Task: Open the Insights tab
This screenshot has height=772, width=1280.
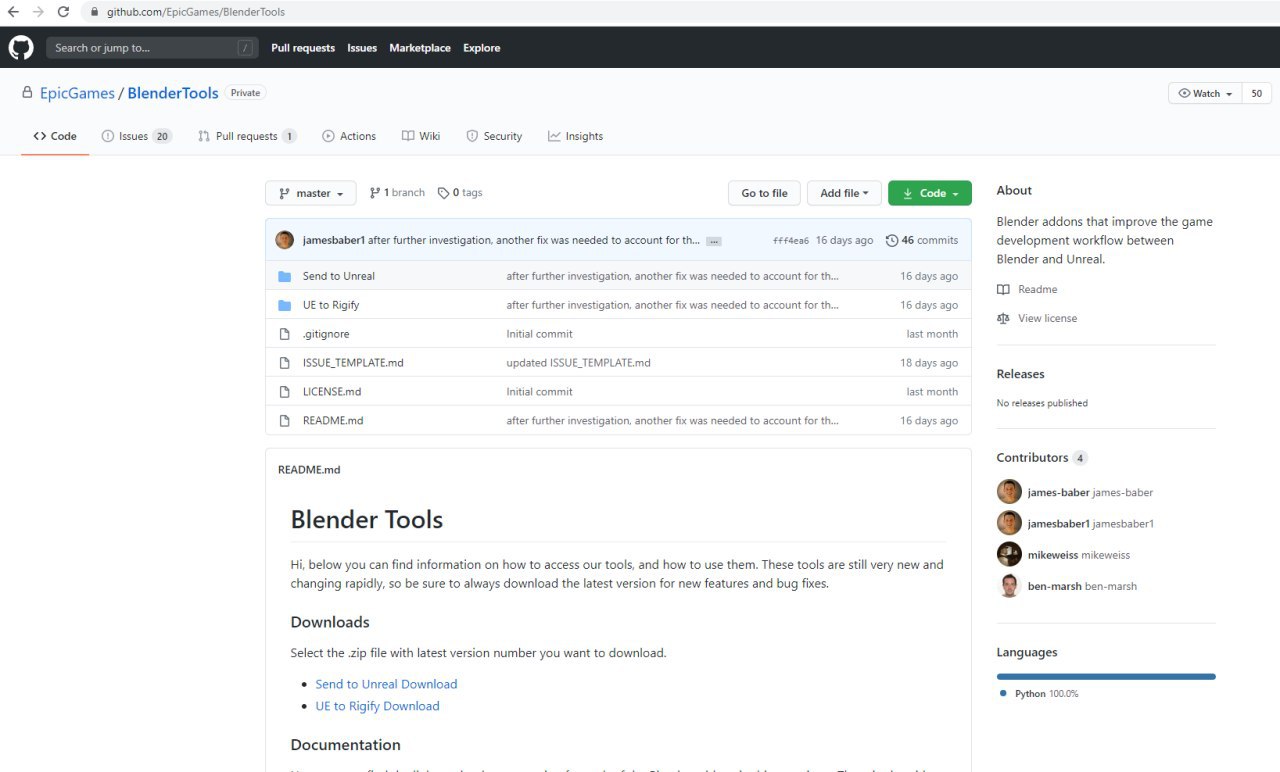Action: 575,136
